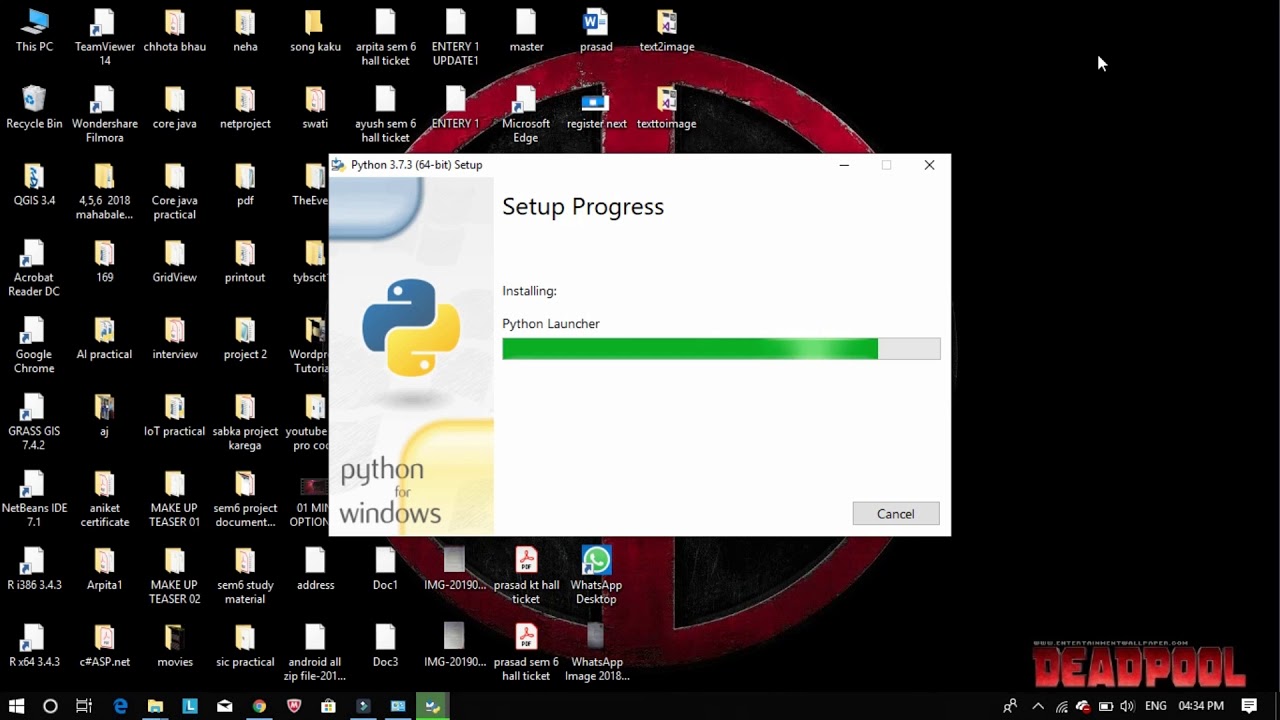1280x720 pixels.
Task: Open Task View in taskbar
Action: coord(84,706)
